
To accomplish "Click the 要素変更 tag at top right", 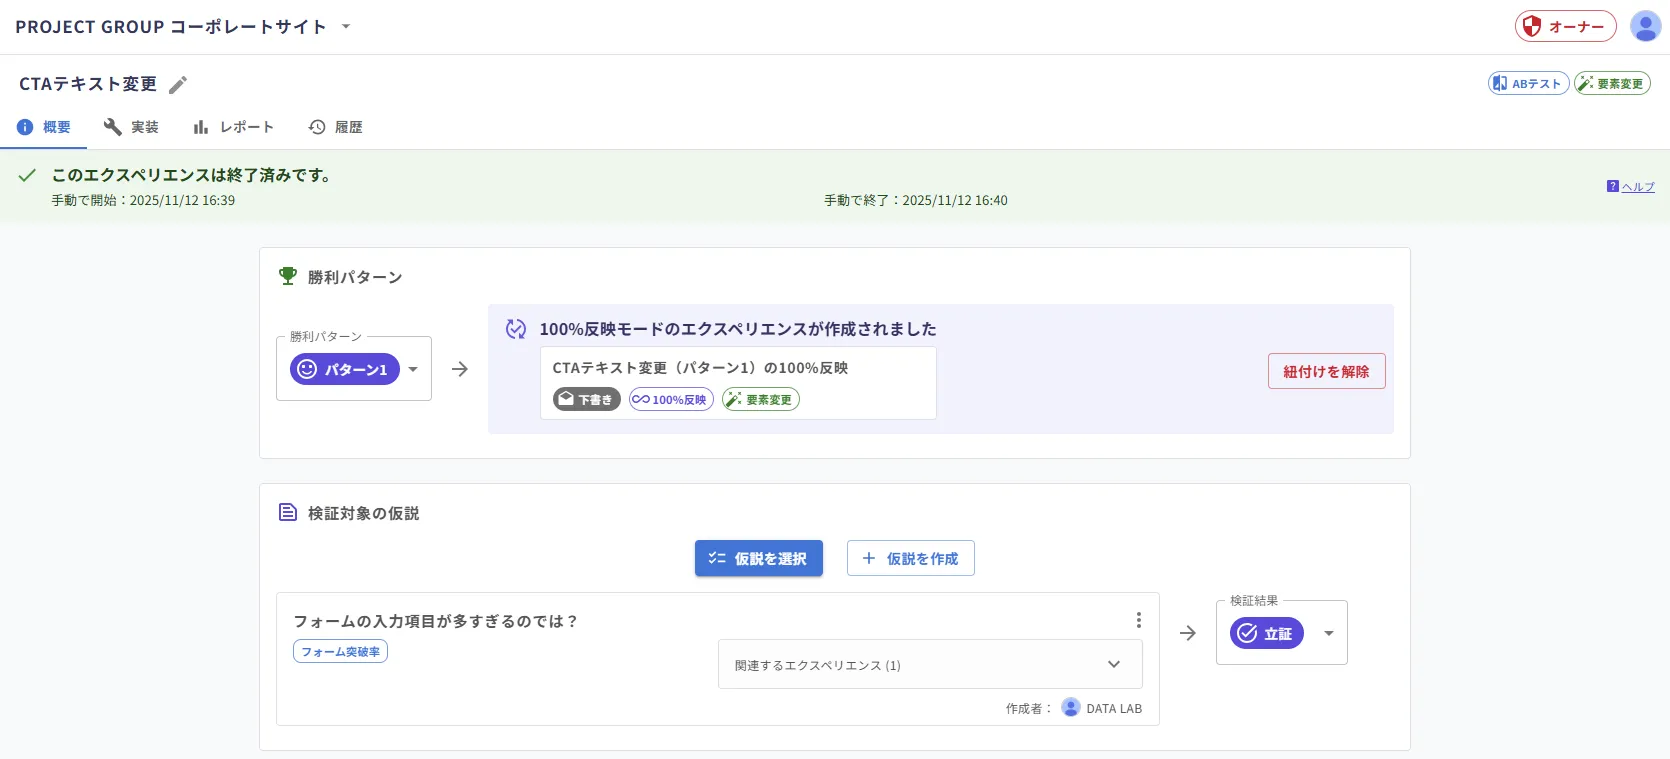I will click(1612, 84).
